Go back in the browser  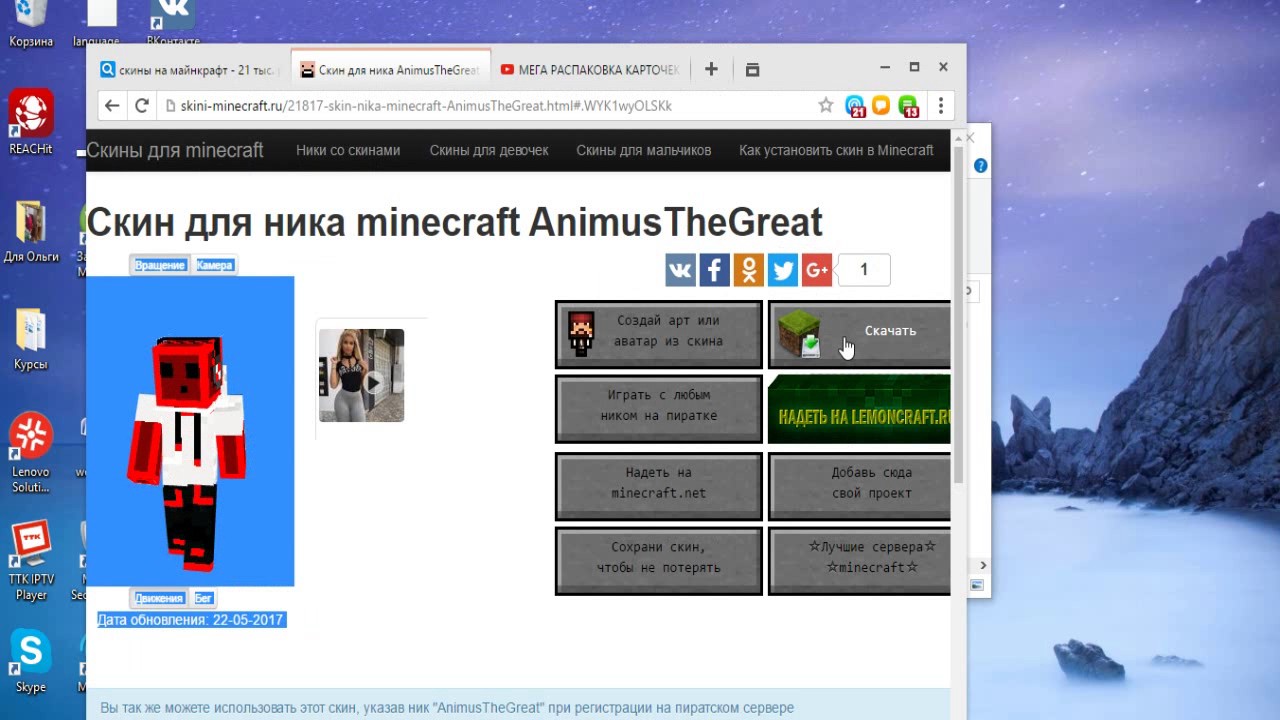pos(112,105)
